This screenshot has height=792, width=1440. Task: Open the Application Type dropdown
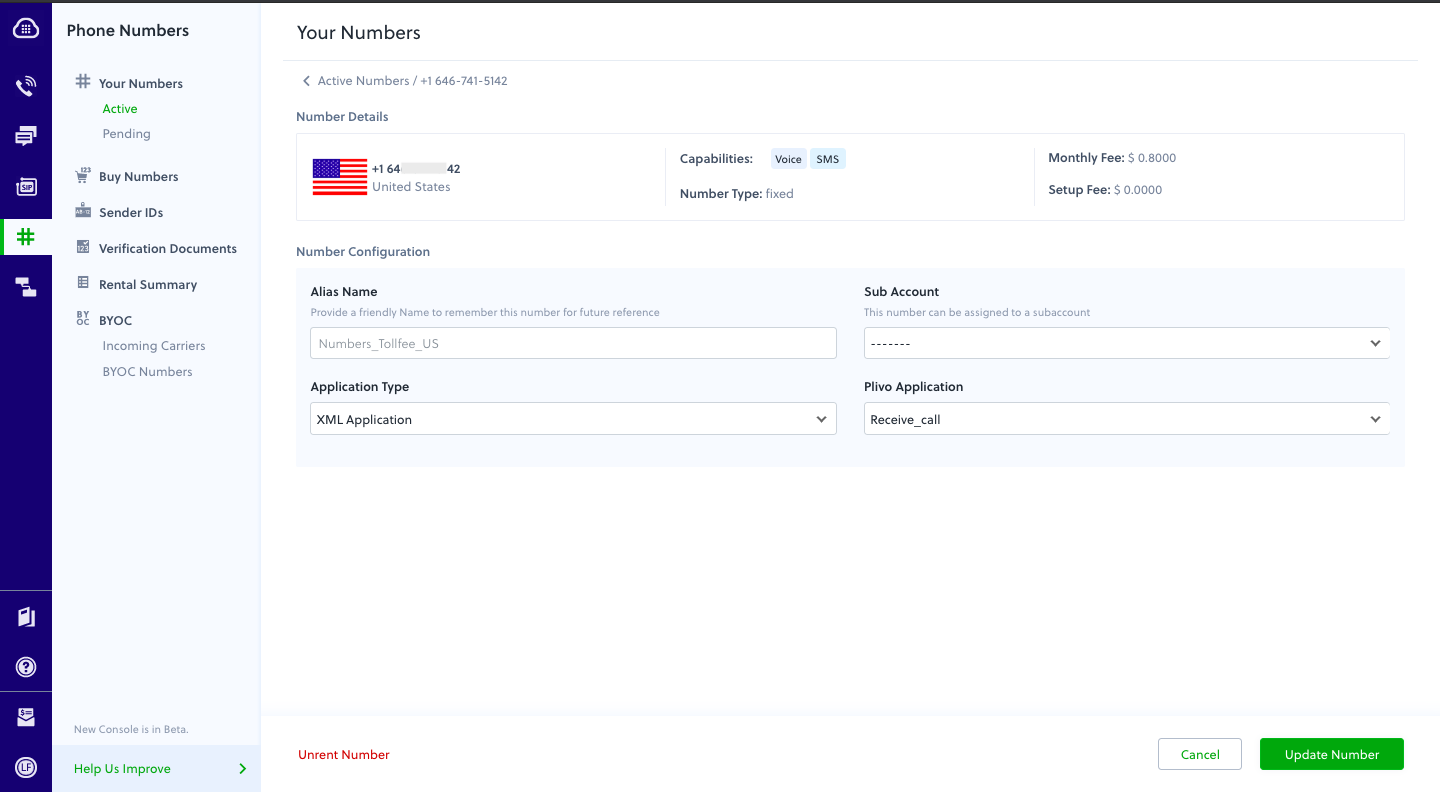click(573, 418)
